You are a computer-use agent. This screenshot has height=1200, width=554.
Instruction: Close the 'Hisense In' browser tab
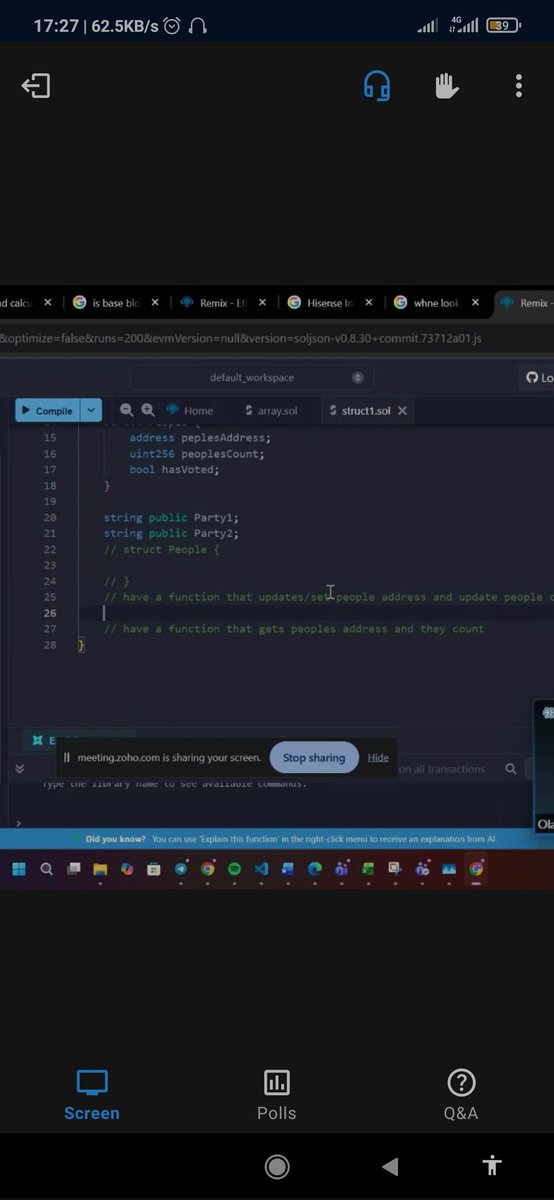pos(369,303)
